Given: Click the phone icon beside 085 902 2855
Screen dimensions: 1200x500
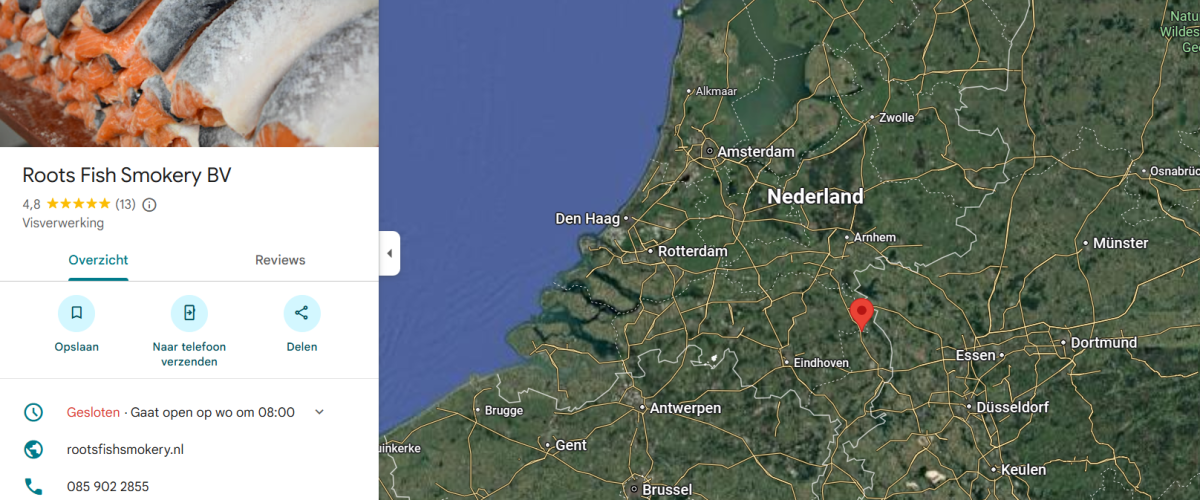Looking at the screenshot, I should click(34, 487).
